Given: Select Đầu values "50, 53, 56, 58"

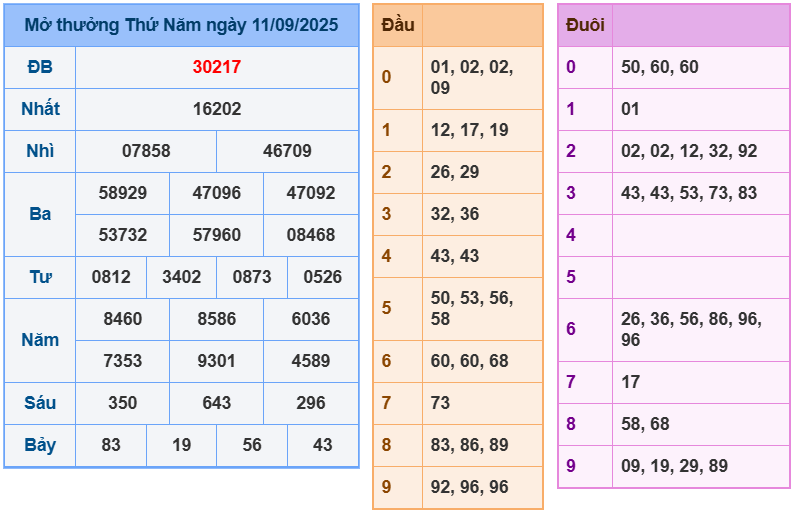Looking at the screenshot, I should [472, 309].
